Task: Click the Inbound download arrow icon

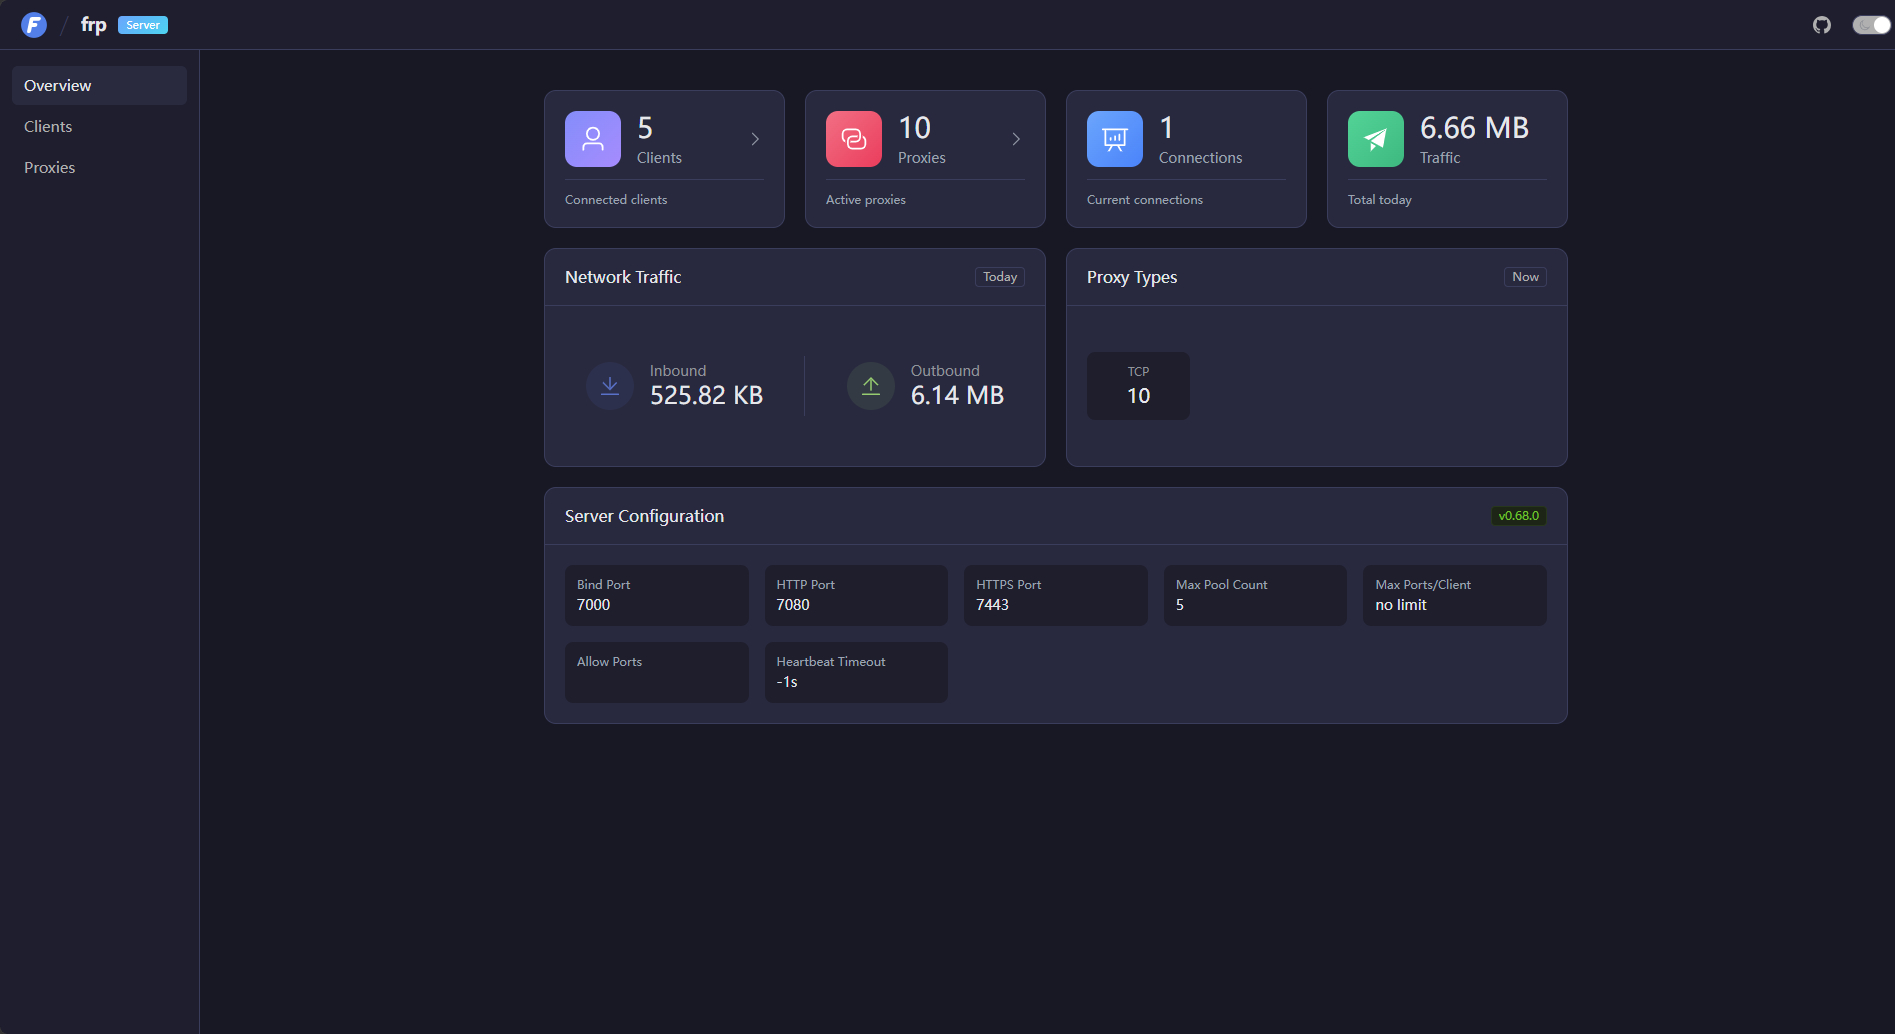Action: coord(610,386)
